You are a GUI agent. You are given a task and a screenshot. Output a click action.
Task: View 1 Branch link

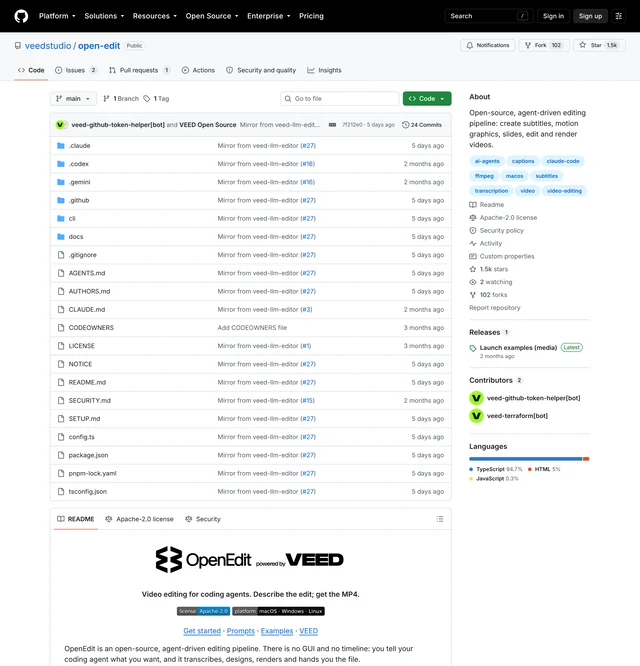coord(121,99)
